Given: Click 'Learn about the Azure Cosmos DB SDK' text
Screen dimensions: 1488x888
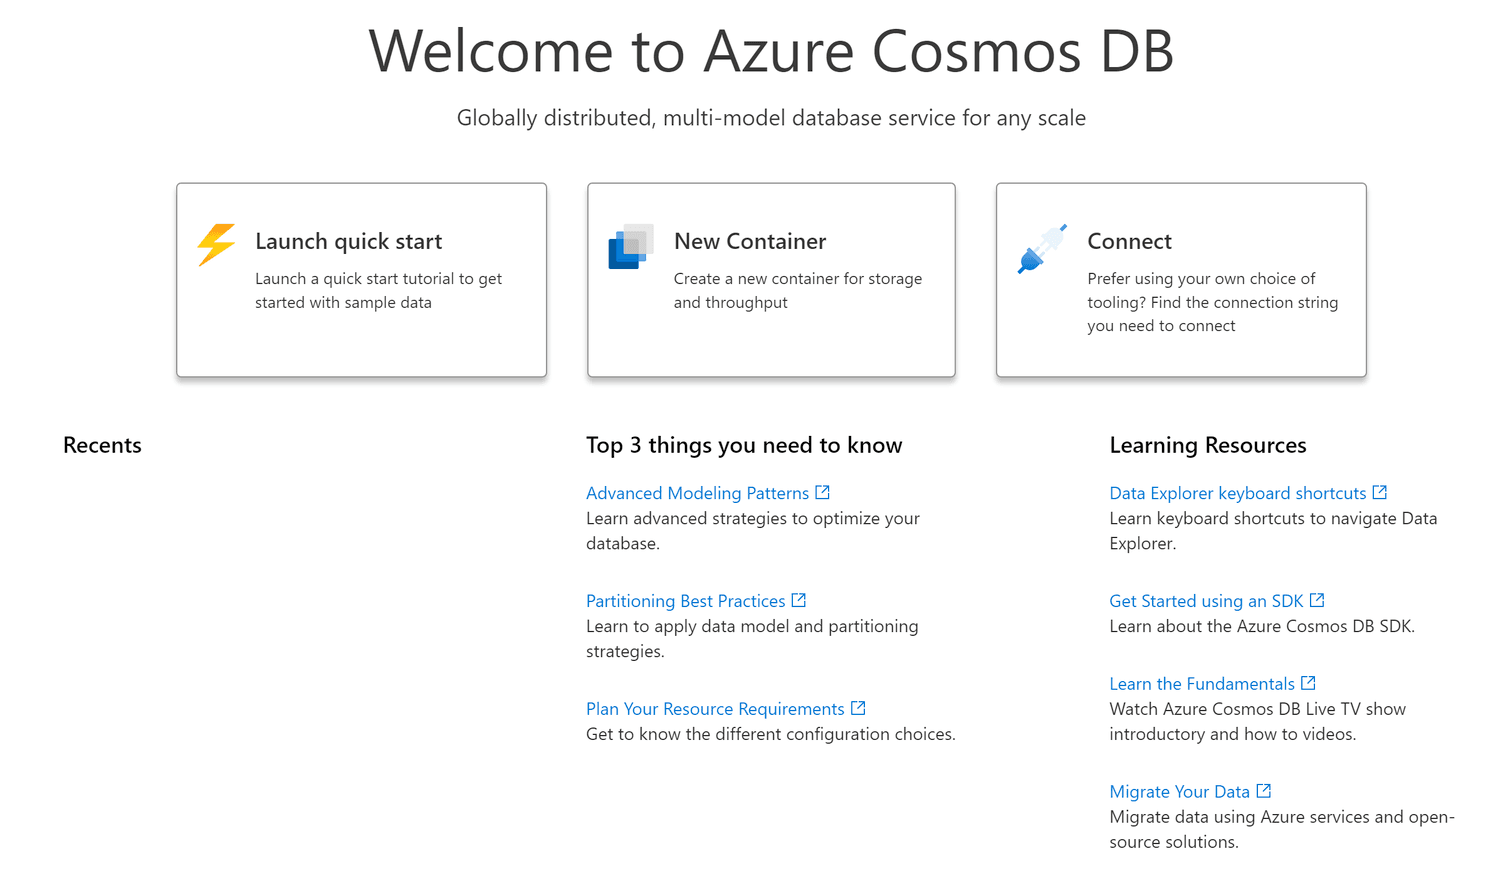Looking at the screenshot, I should pyautogui.click(x=1262, y=626).
